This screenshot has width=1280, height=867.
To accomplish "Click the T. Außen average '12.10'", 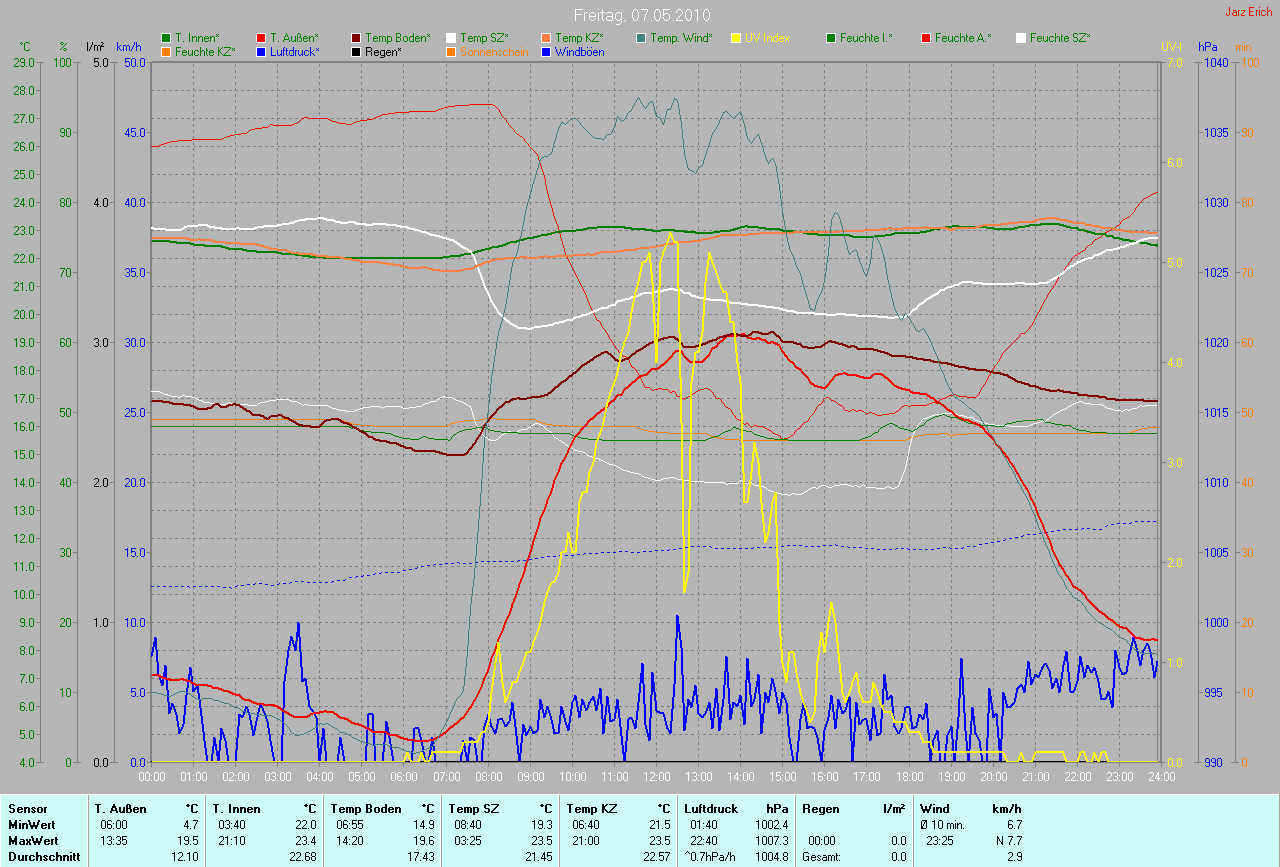I will pos(185,857).
